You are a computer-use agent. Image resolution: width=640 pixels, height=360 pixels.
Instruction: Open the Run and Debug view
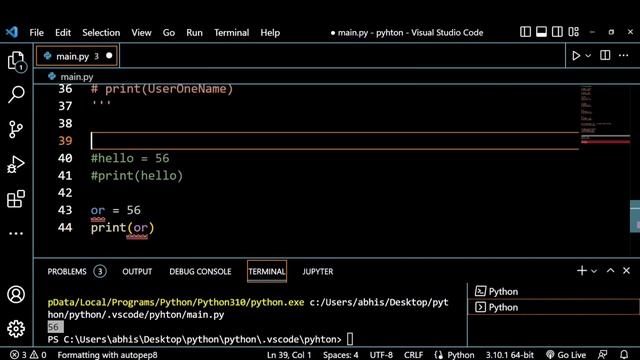(x=16, y=164)
